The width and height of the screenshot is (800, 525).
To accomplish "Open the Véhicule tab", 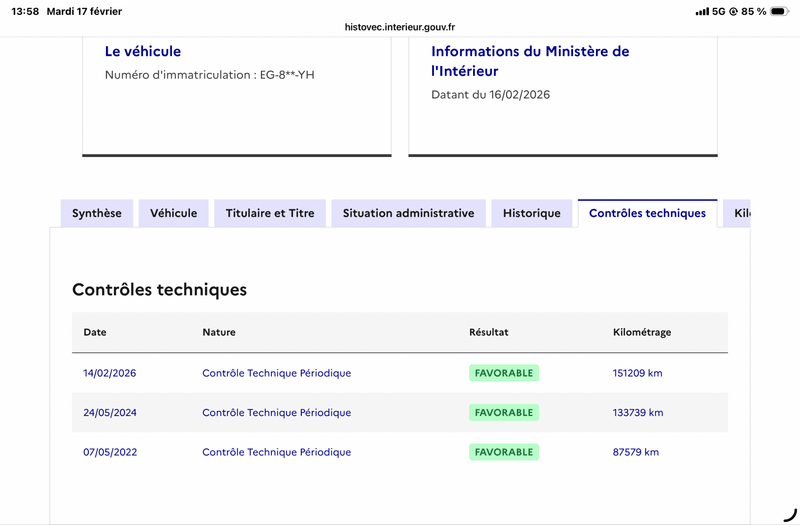I will [x=174, y=213].
